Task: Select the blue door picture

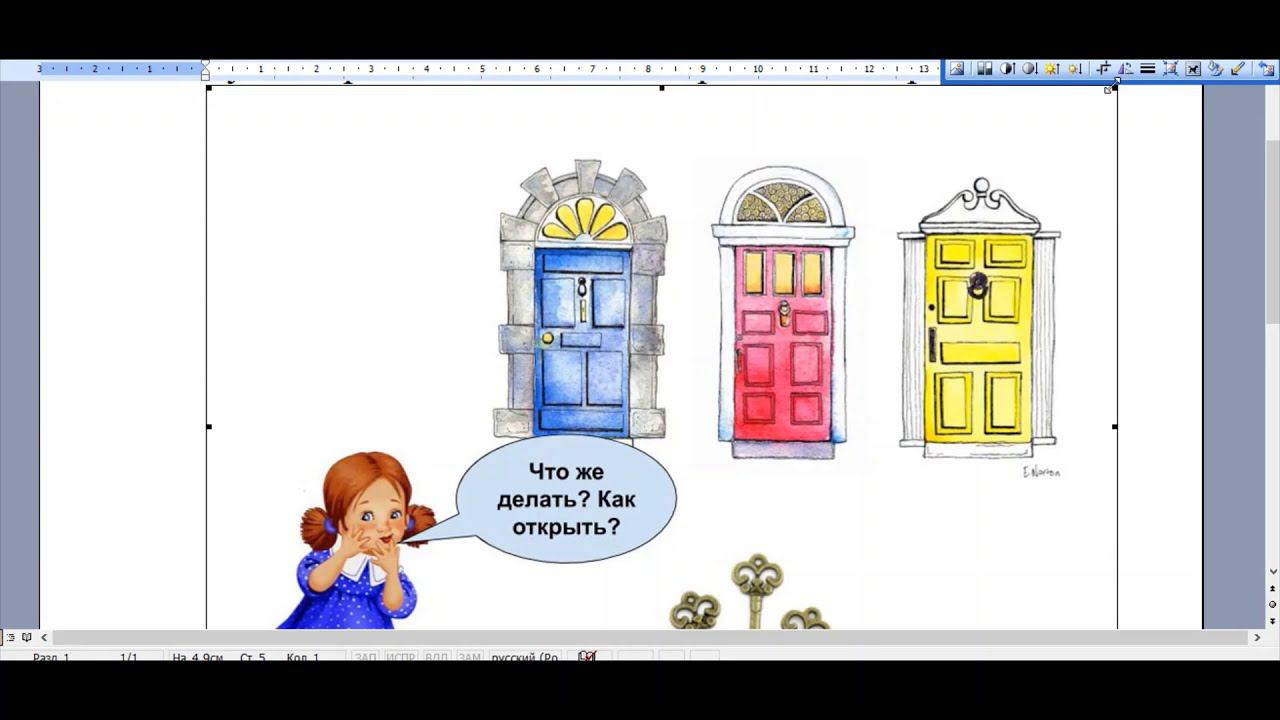Action: [x=581, y=298]
